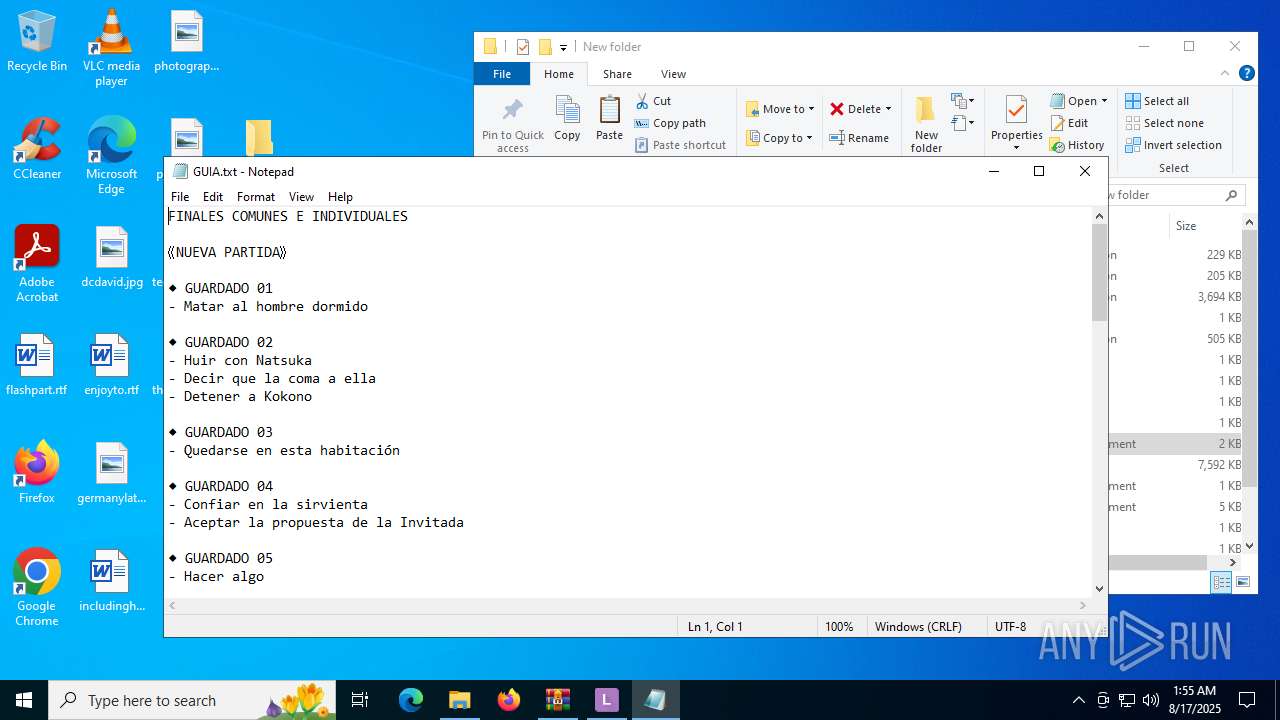The width and height of the screenshot is (1280, 720).
Task: Click the Copy icon in Explorer ribbon
Action: pos(567,119)
